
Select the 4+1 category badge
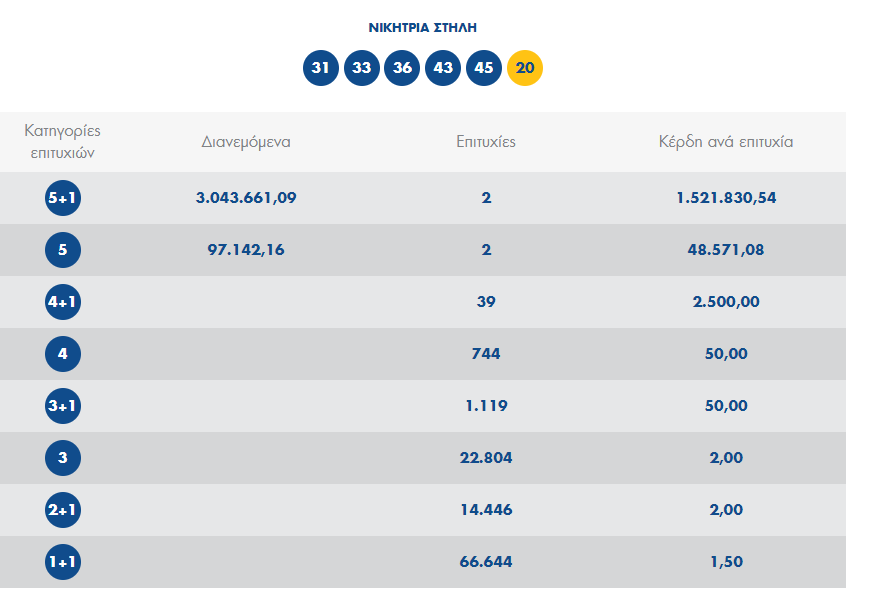pyautogui.click(x=63, y=302)
